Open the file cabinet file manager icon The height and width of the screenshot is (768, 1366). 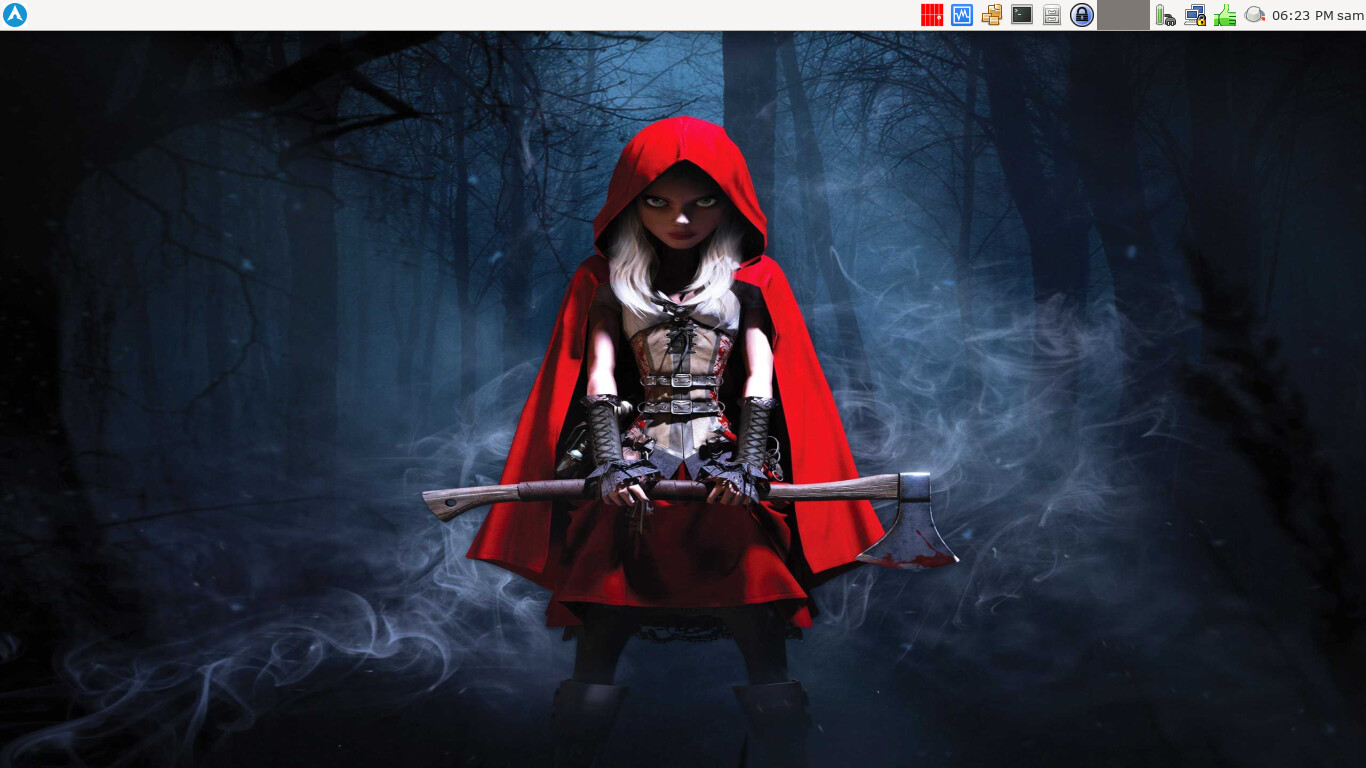(x=1052, y=15)
